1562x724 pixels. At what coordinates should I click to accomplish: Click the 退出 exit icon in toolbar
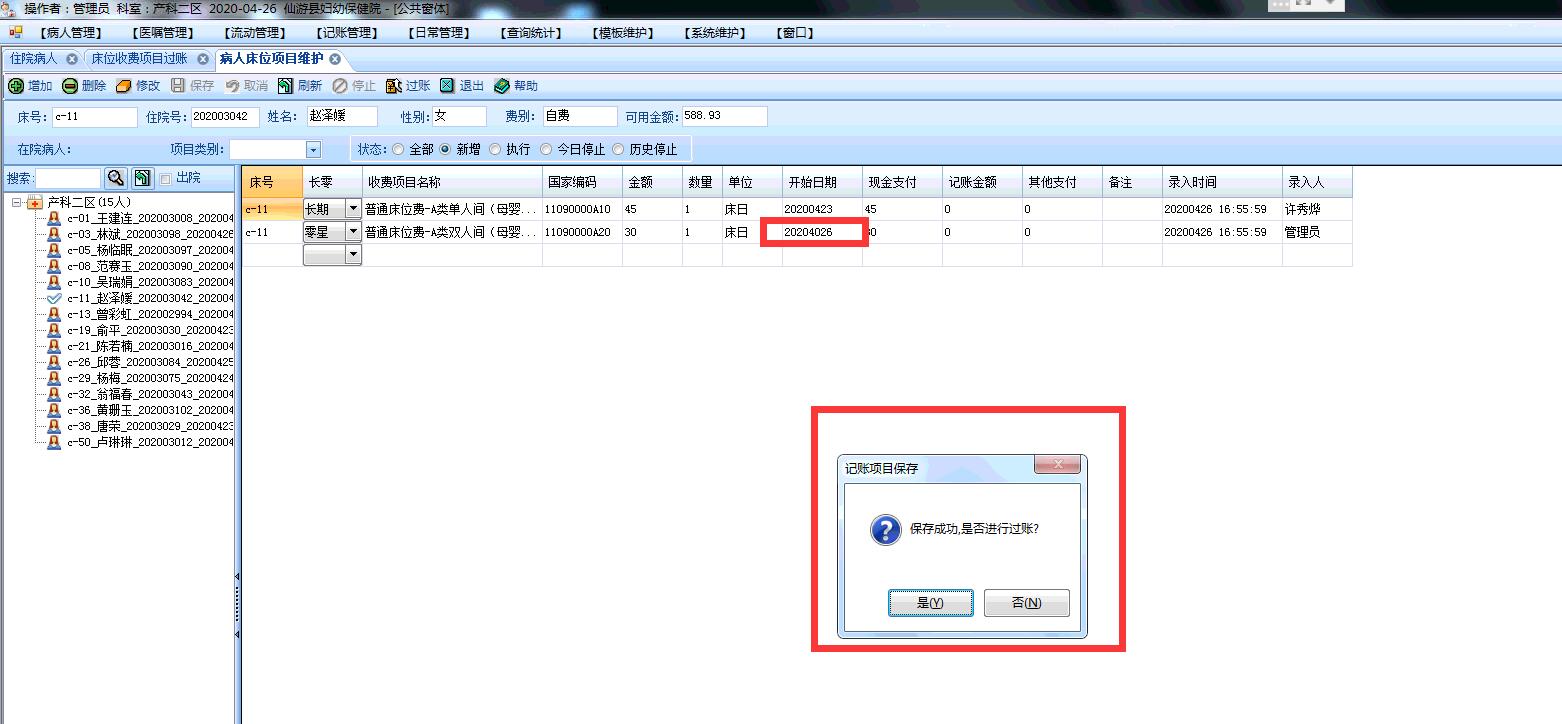pyautogui.click(x=448, y=86)
